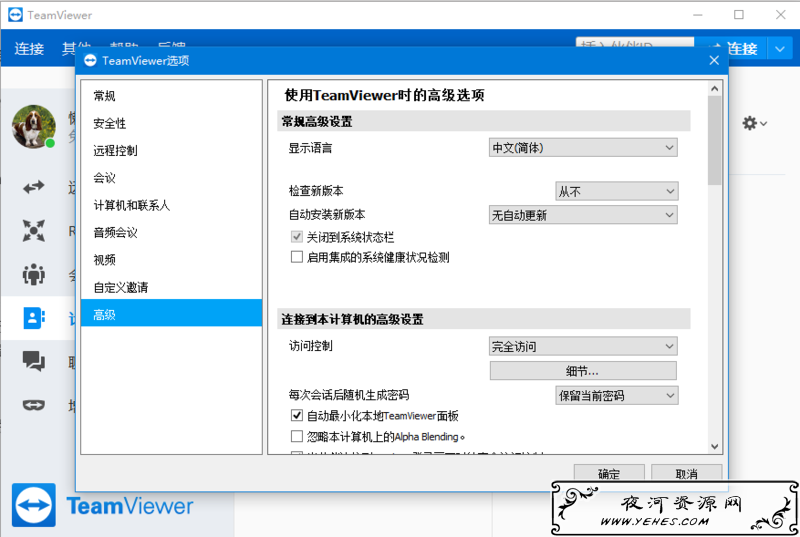The height and width of the screenshot is (537, 800).
Task: Open the 访问控制 dropdown showing 完全访问
Action: (x=583, y=346)
